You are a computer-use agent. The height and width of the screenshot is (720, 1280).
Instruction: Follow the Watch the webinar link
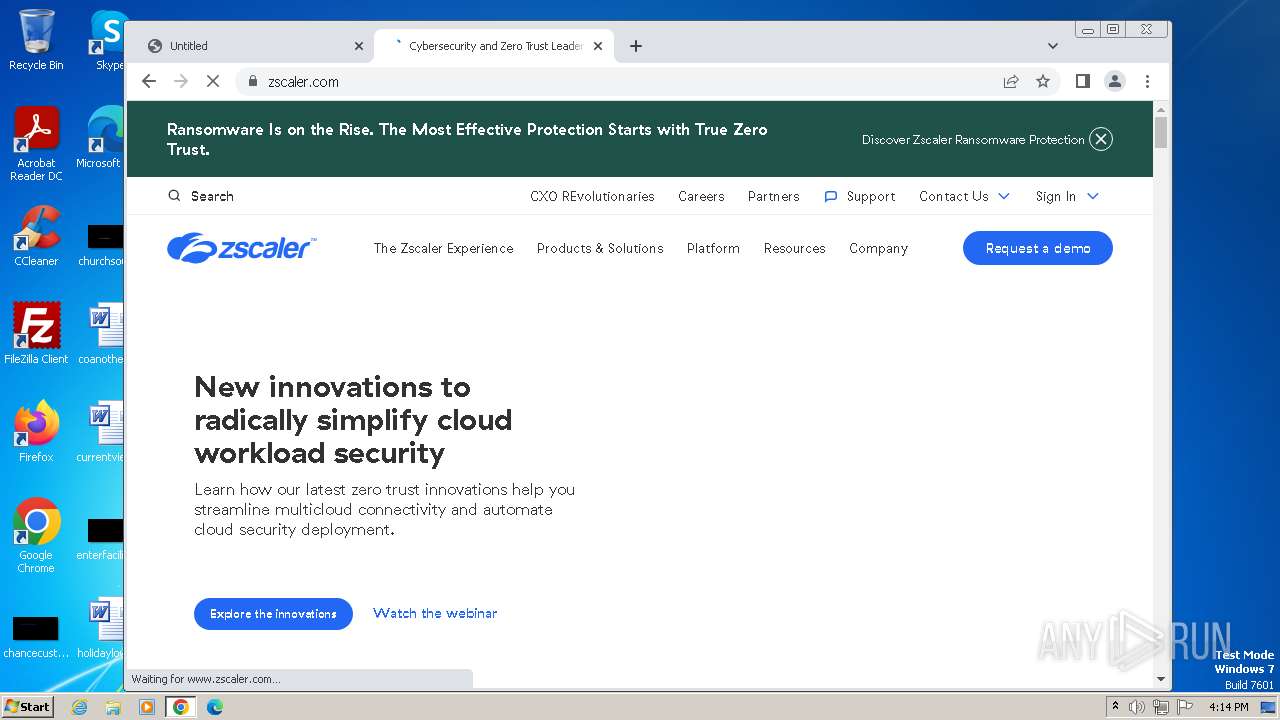(435, 613)
